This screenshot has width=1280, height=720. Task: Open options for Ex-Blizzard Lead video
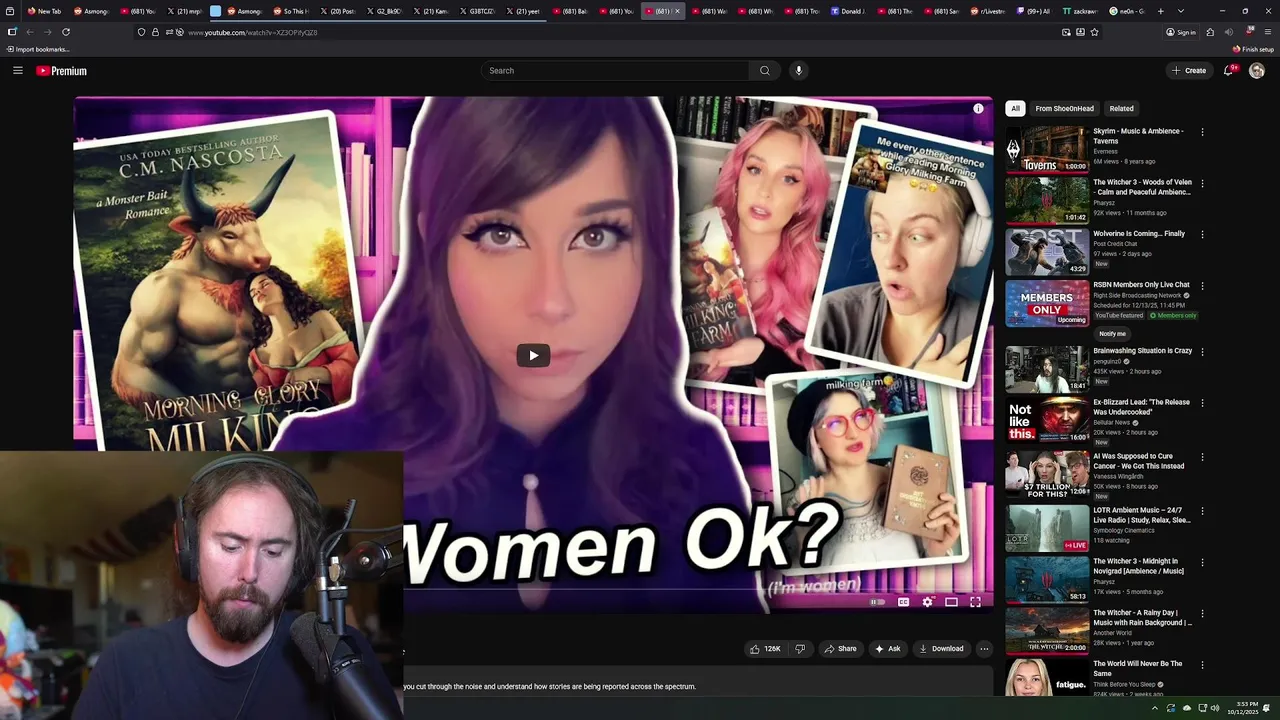click(1202, 403)
